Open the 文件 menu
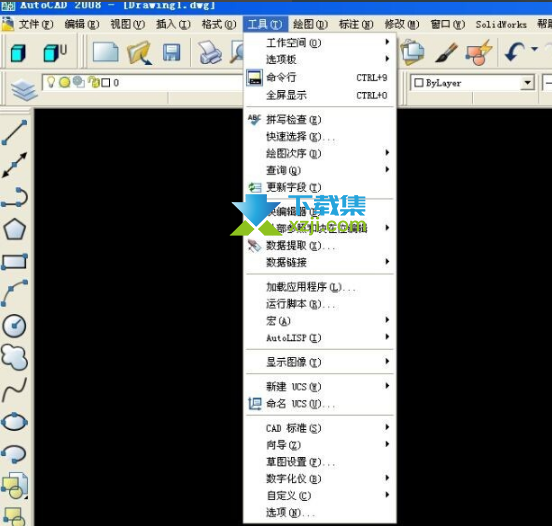The height and width of the screenshot is (526, 552). [36, 24]
